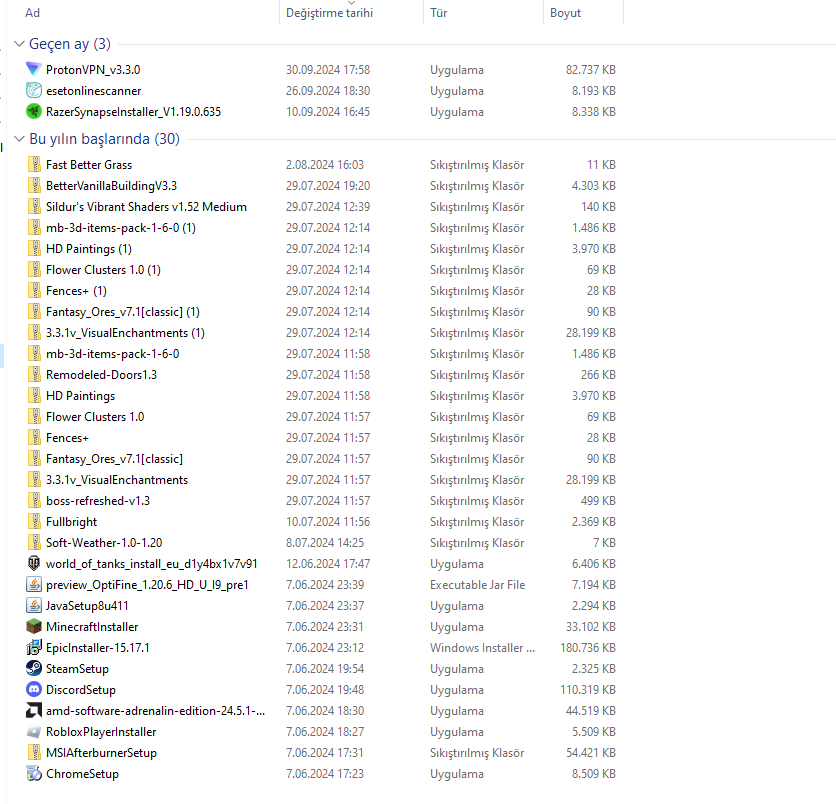Click the RazerSynapseInstaller green icon
Image resolution: width=836 pixels, height=804 pixels.
pos(34,111)
